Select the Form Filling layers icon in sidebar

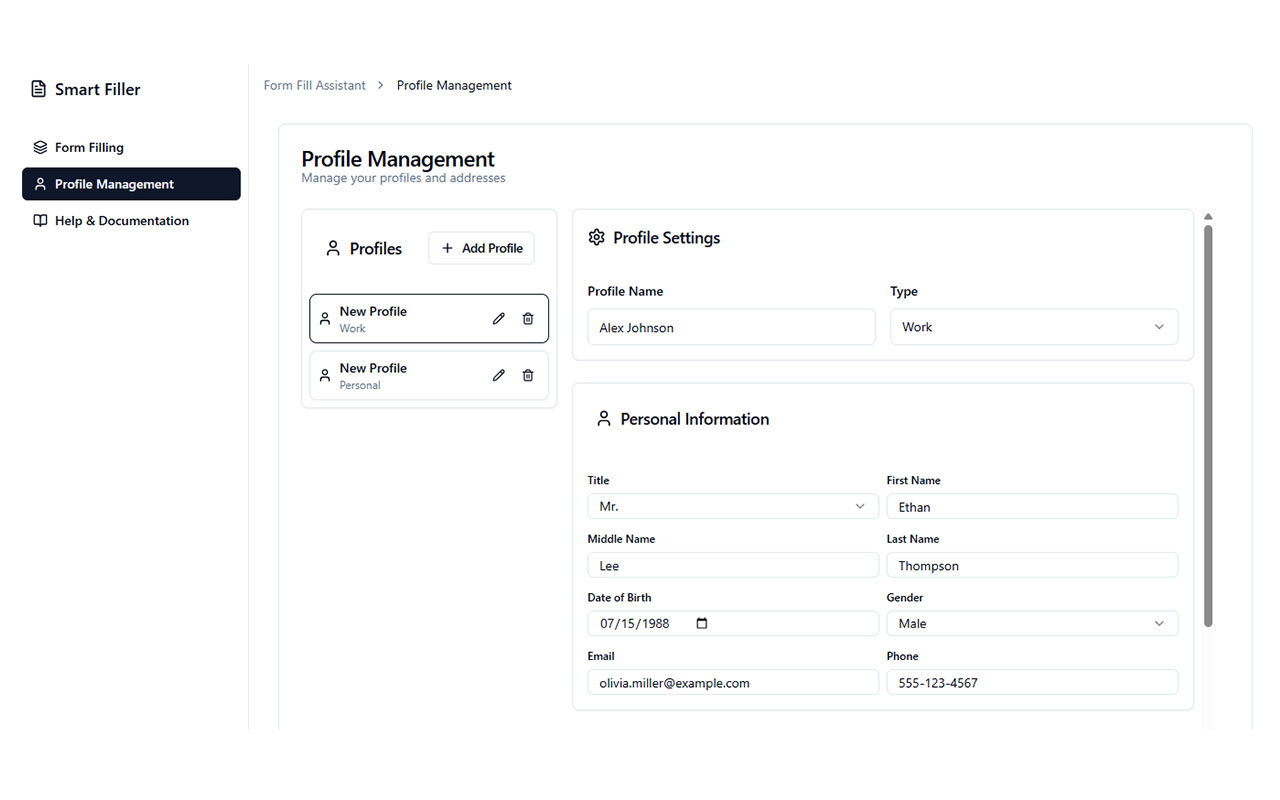40,146
